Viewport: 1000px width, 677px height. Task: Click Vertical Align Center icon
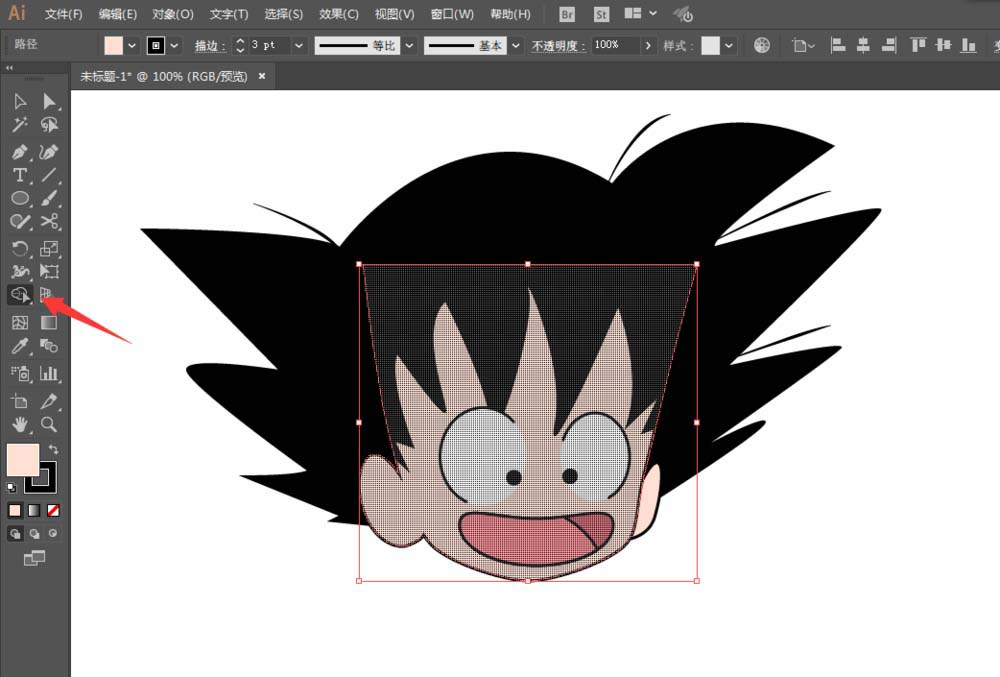coord(943,45)
